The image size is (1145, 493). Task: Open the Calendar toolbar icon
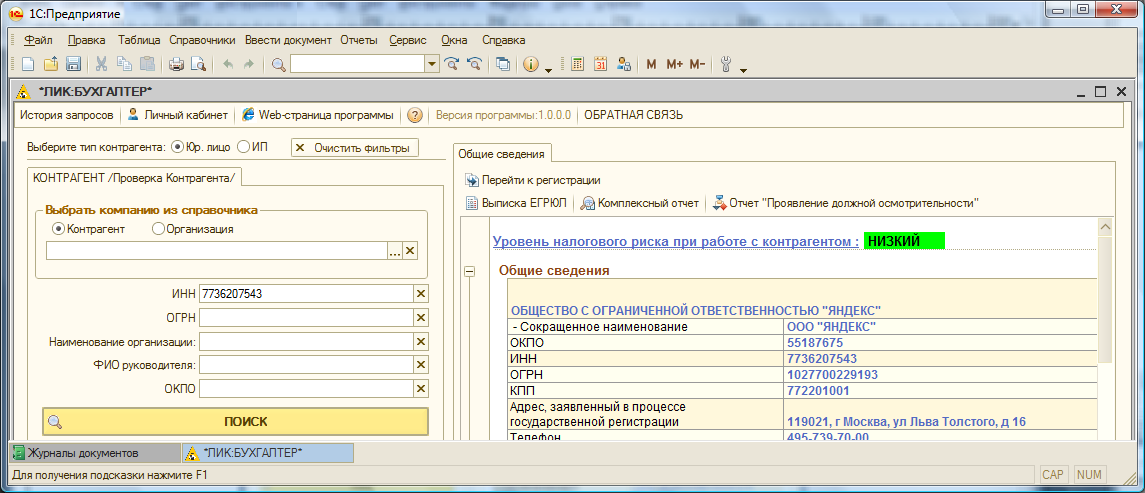pos(600,64)
